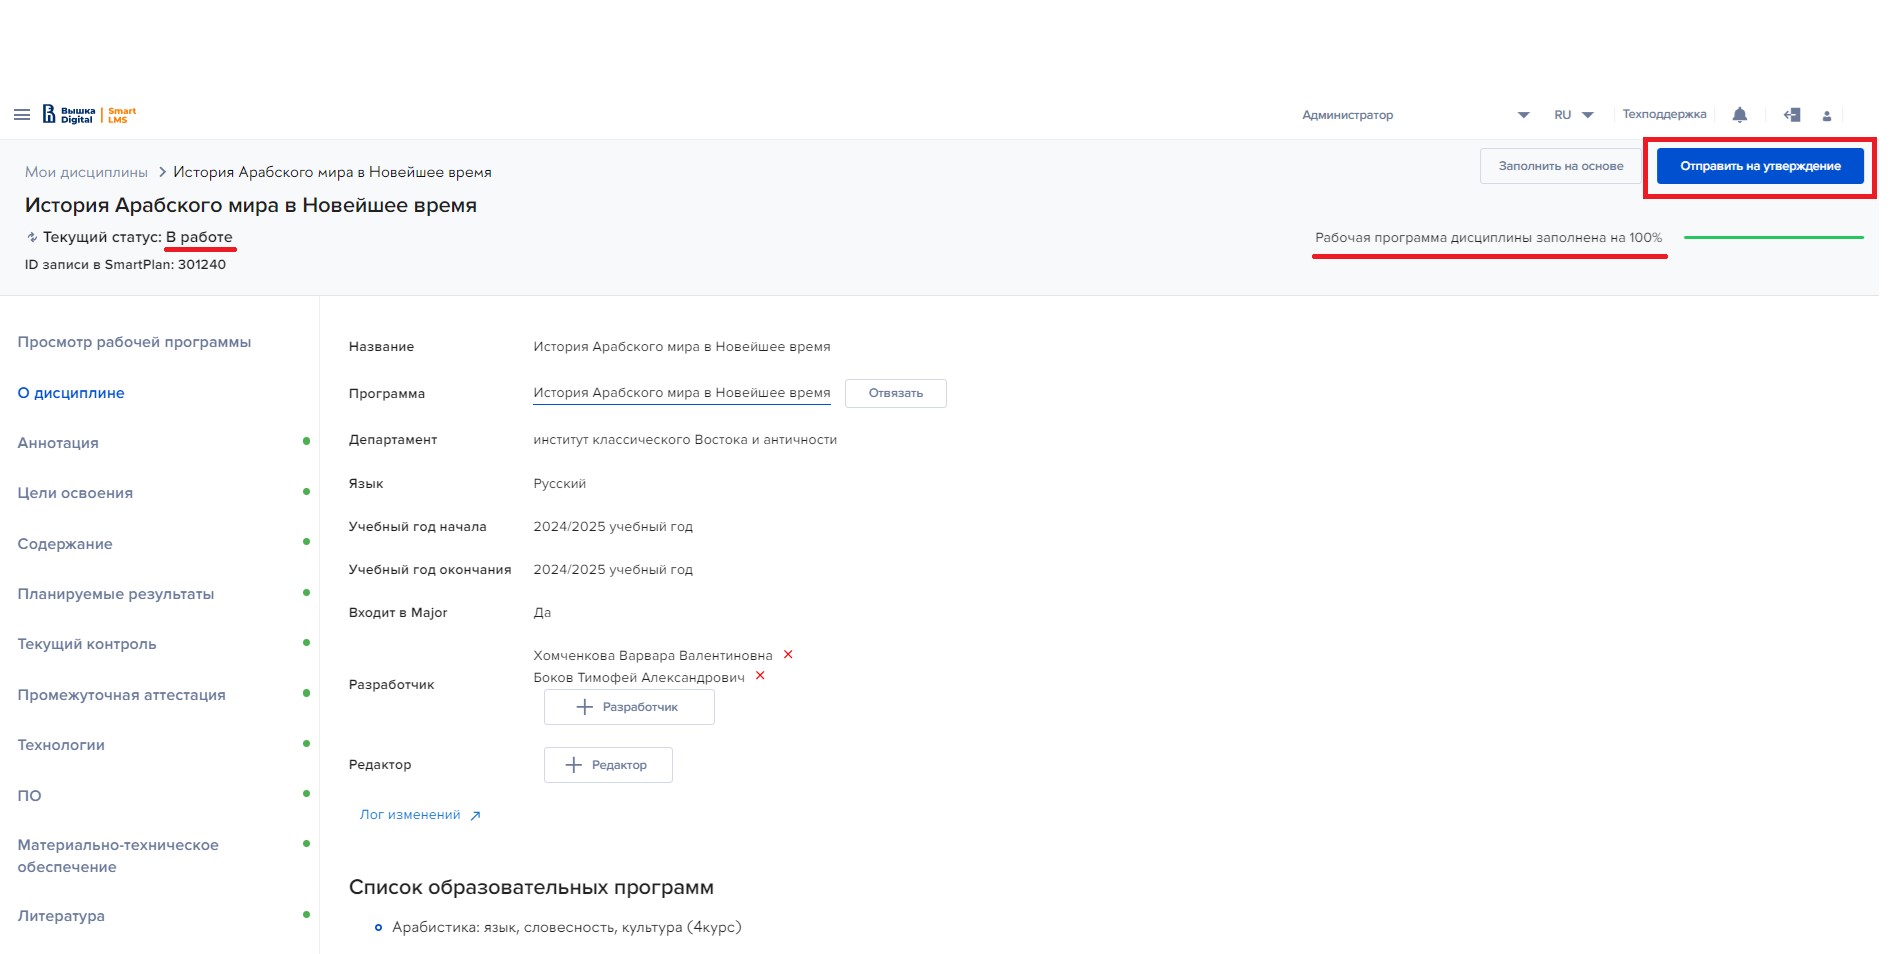This screenshot has height=954, width=1890.
Task: Click the logout icon
Action: (x=1792, y=115)
